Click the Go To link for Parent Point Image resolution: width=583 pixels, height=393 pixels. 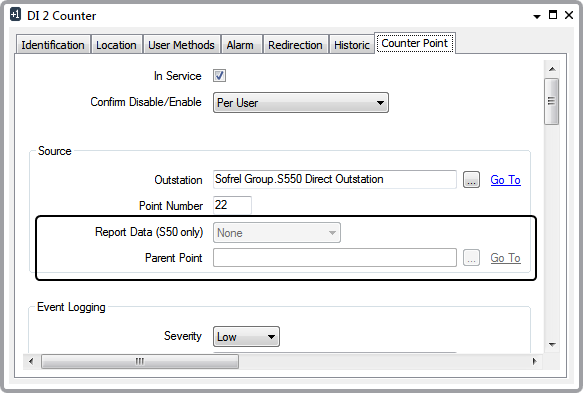(x=505, y=258)
